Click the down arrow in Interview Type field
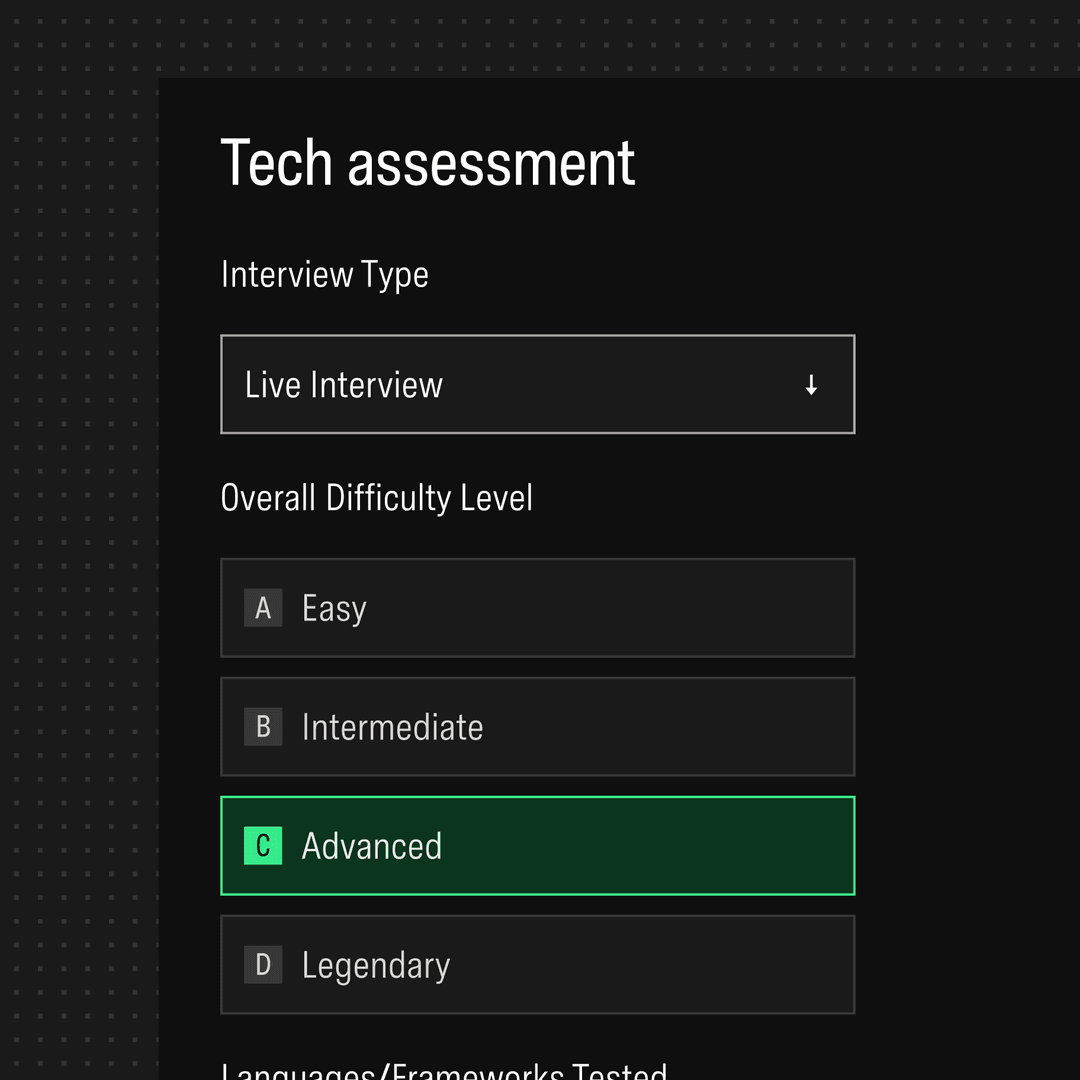The image size is (1080, 1080). [x=811, y=385]
